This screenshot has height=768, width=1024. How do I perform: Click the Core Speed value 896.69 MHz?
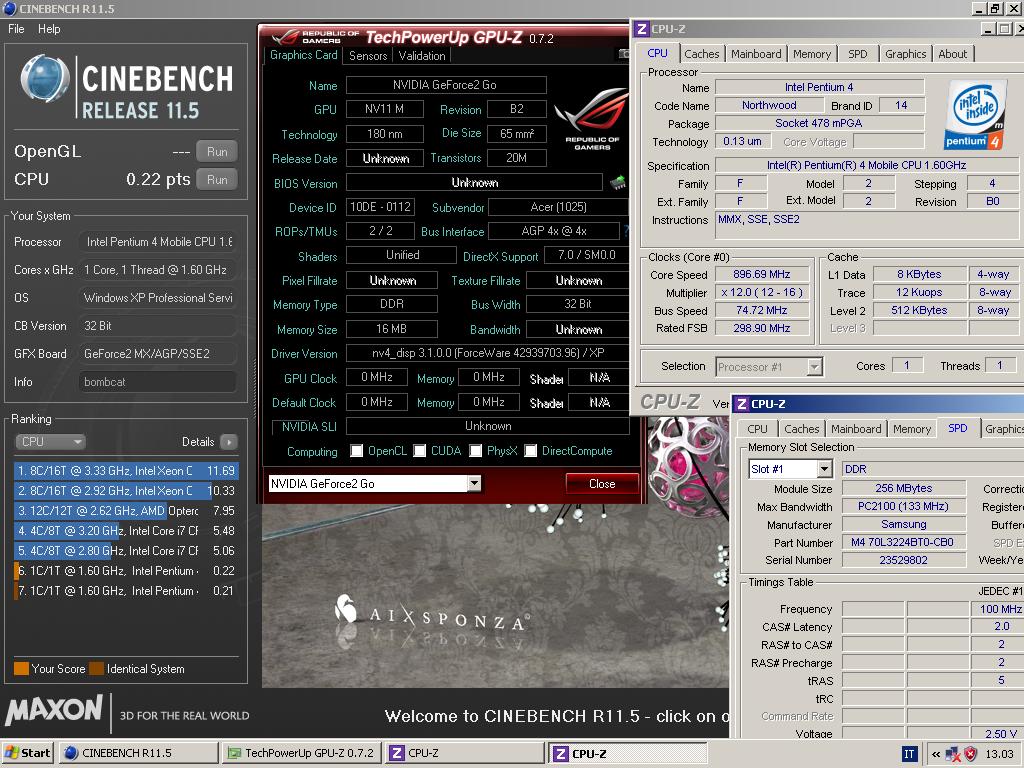click(761, 275)
